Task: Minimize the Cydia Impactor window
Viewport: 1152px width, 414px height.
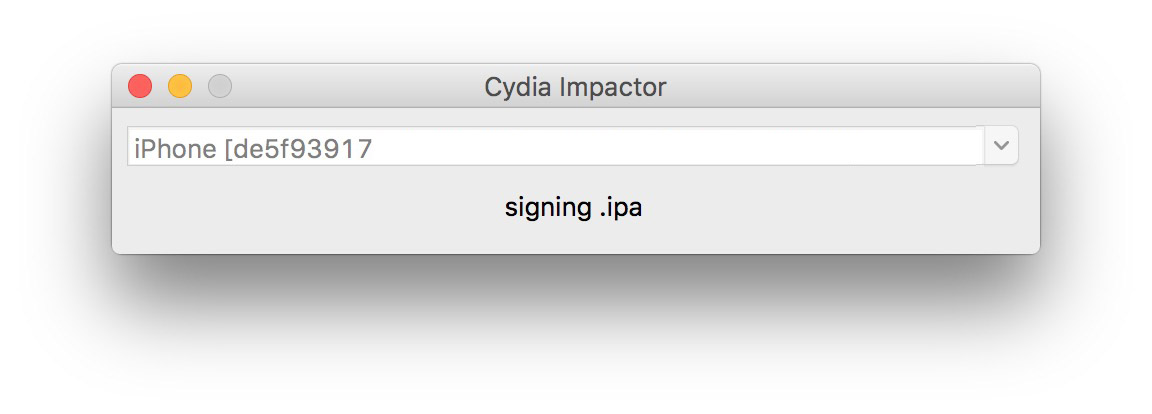Action: [180, 87]
